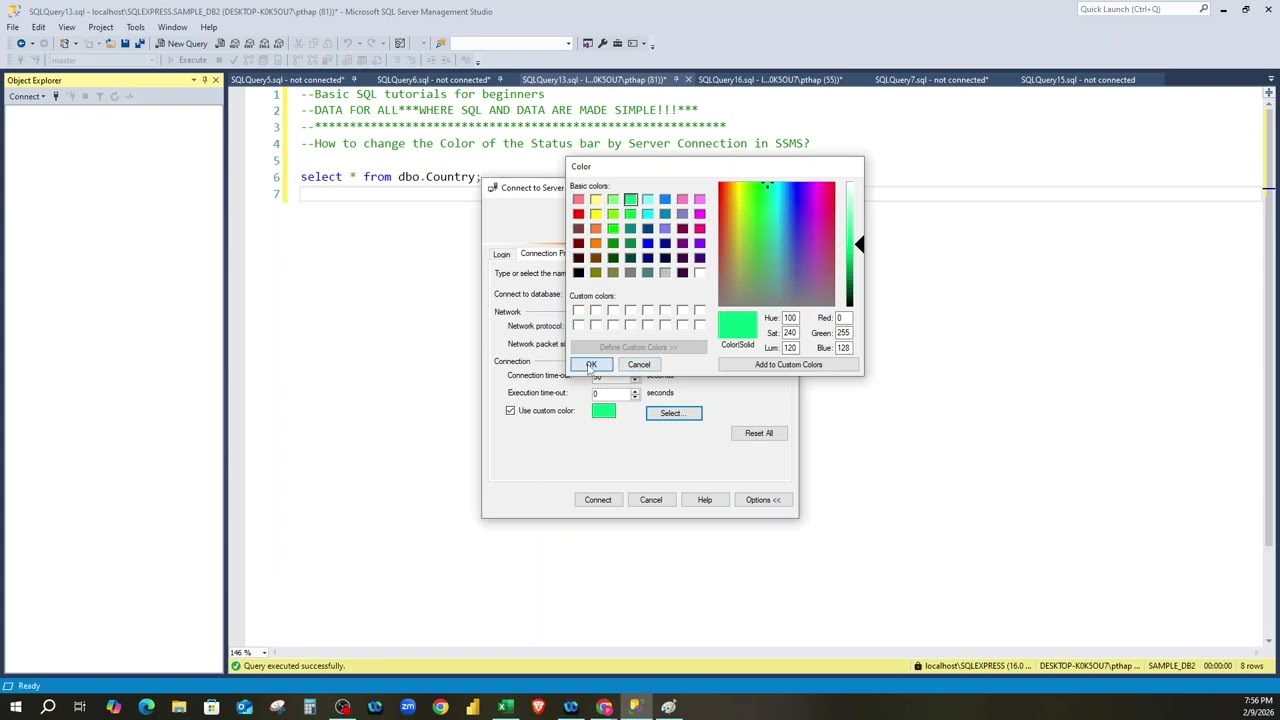The width and height of the screenshot is (1280, 720).
Task: Click the Object Explorer filter icon
Action: (x=99, y=97)
